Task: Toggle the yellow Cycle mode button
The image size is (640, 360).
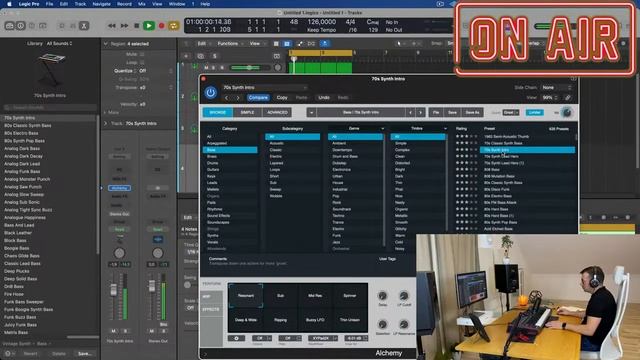Action: click(x=173, y=26)
